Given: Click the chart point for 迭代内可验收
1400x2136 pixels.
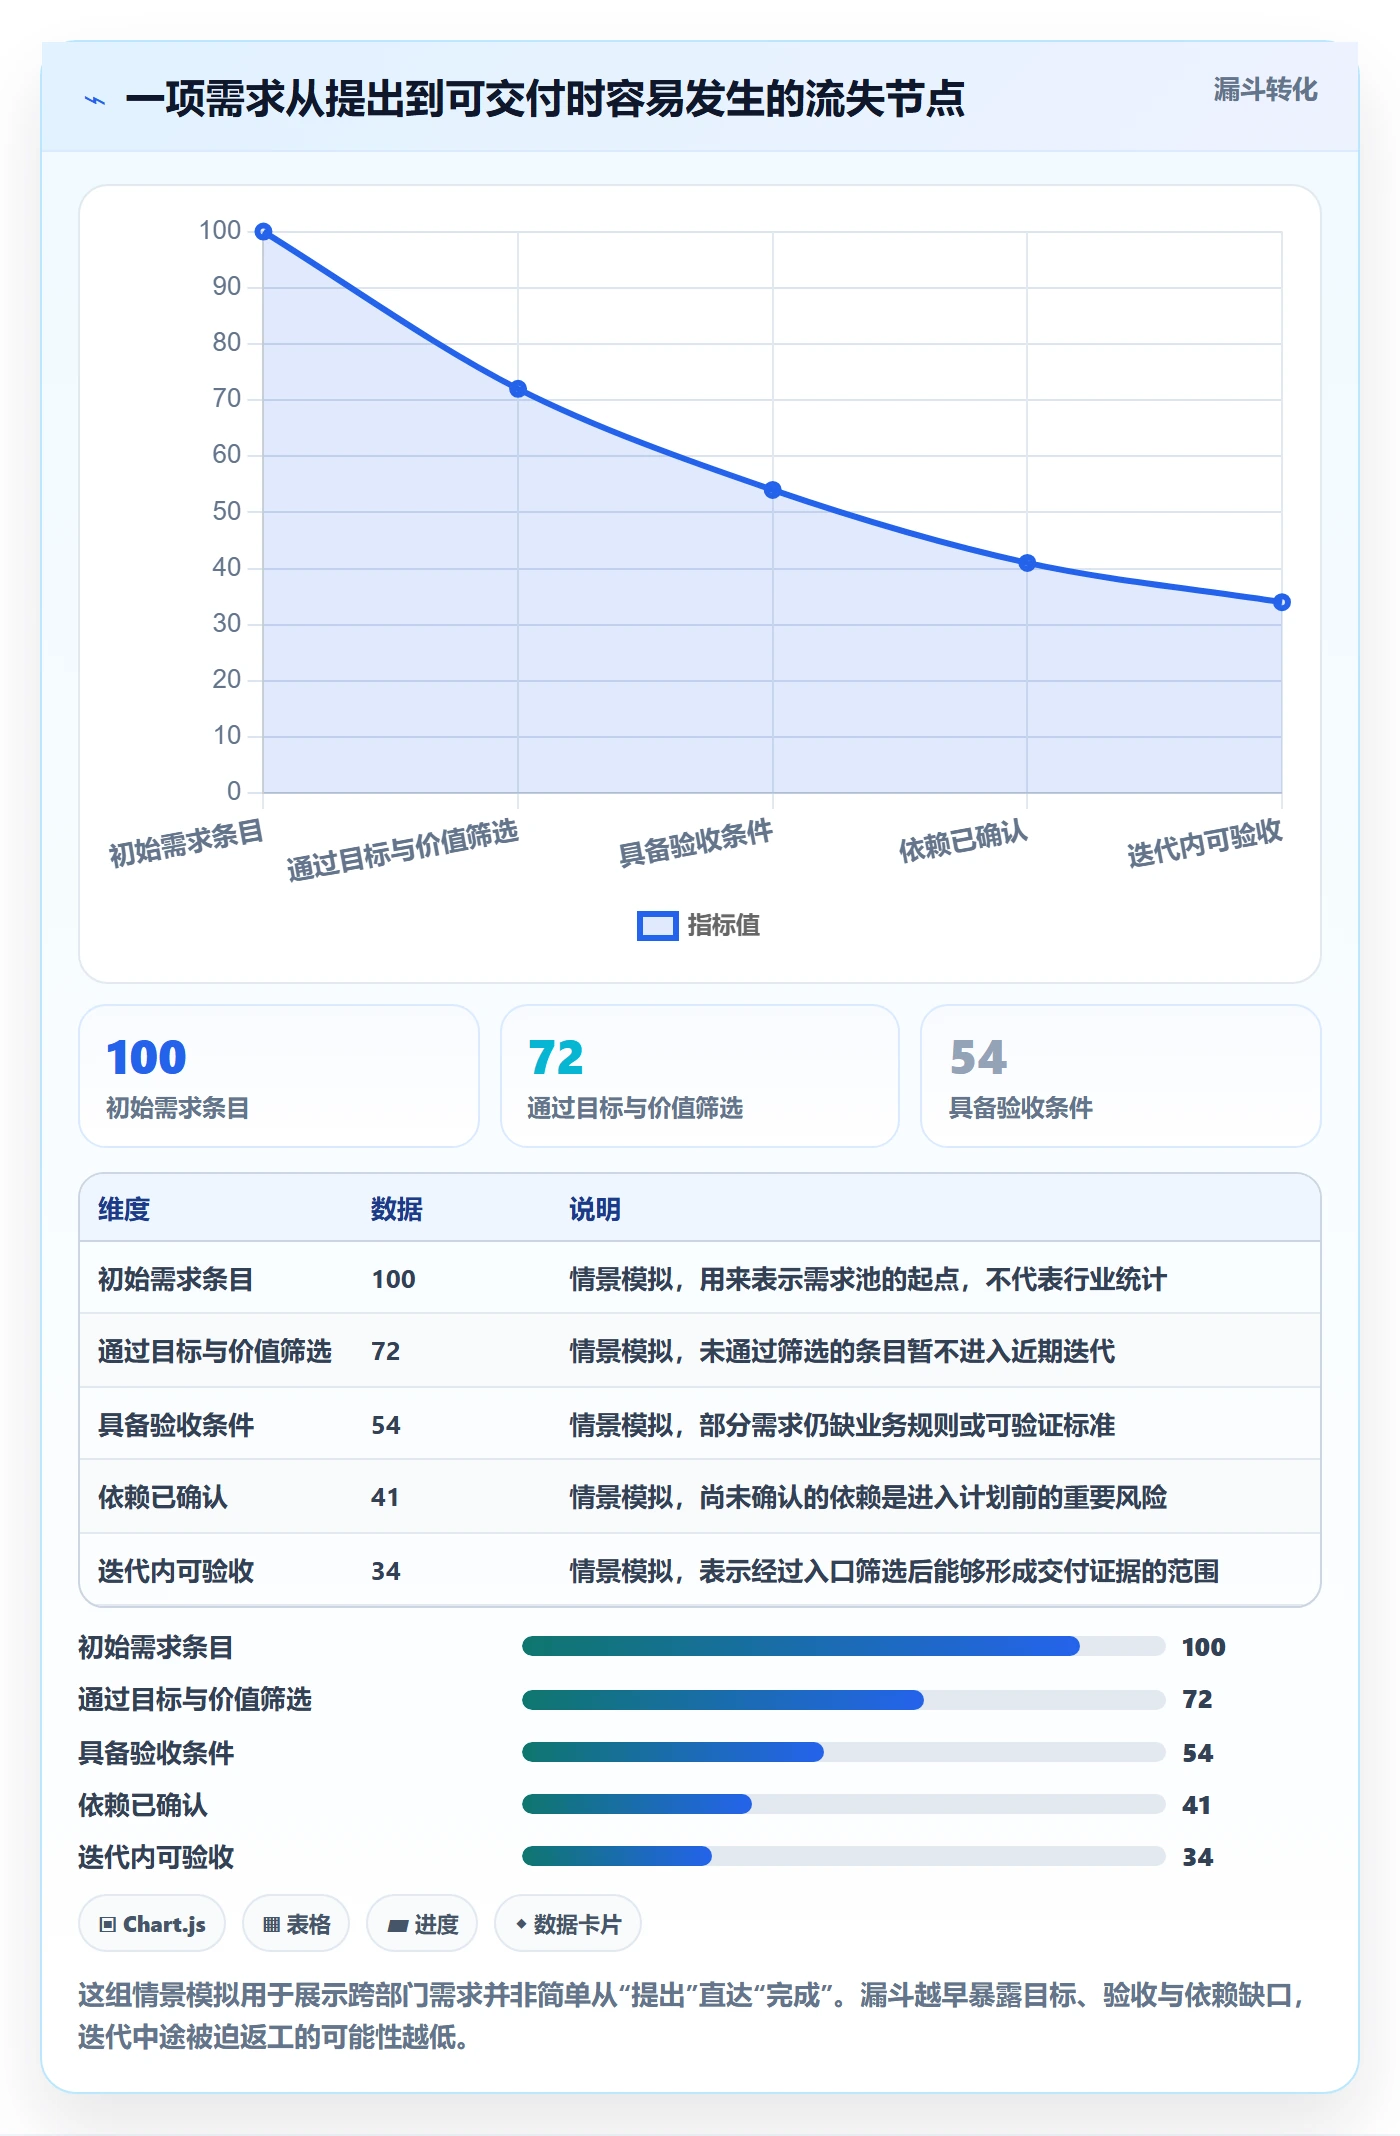Looking at the screenshot, I should (x=1282, y=602).
